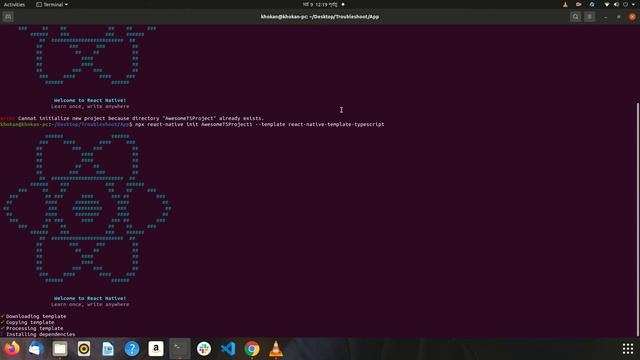Close the terminal window
640x360 pixels.
pyautogui.click(x=632, y=17)
